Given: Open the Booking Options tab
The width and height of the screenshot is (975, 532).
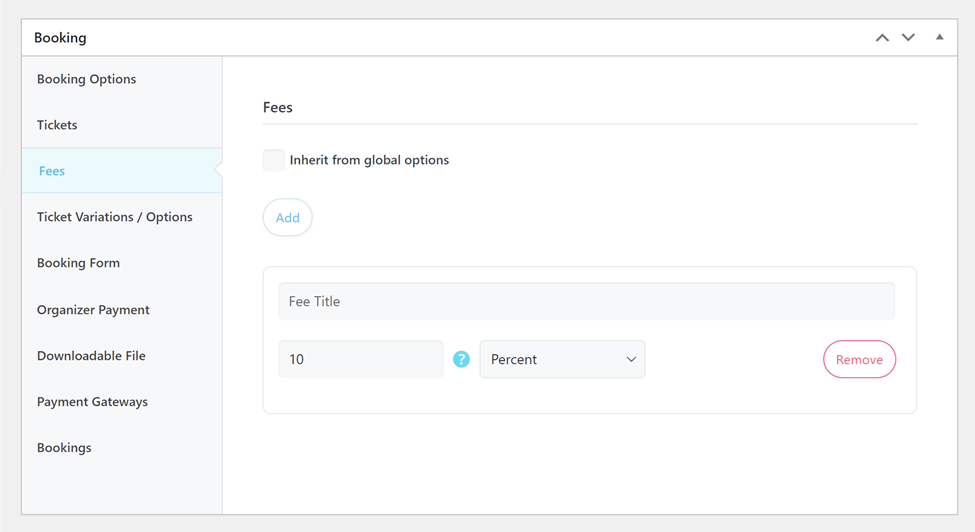Looking at the screenshot, I should click(86, 79).
